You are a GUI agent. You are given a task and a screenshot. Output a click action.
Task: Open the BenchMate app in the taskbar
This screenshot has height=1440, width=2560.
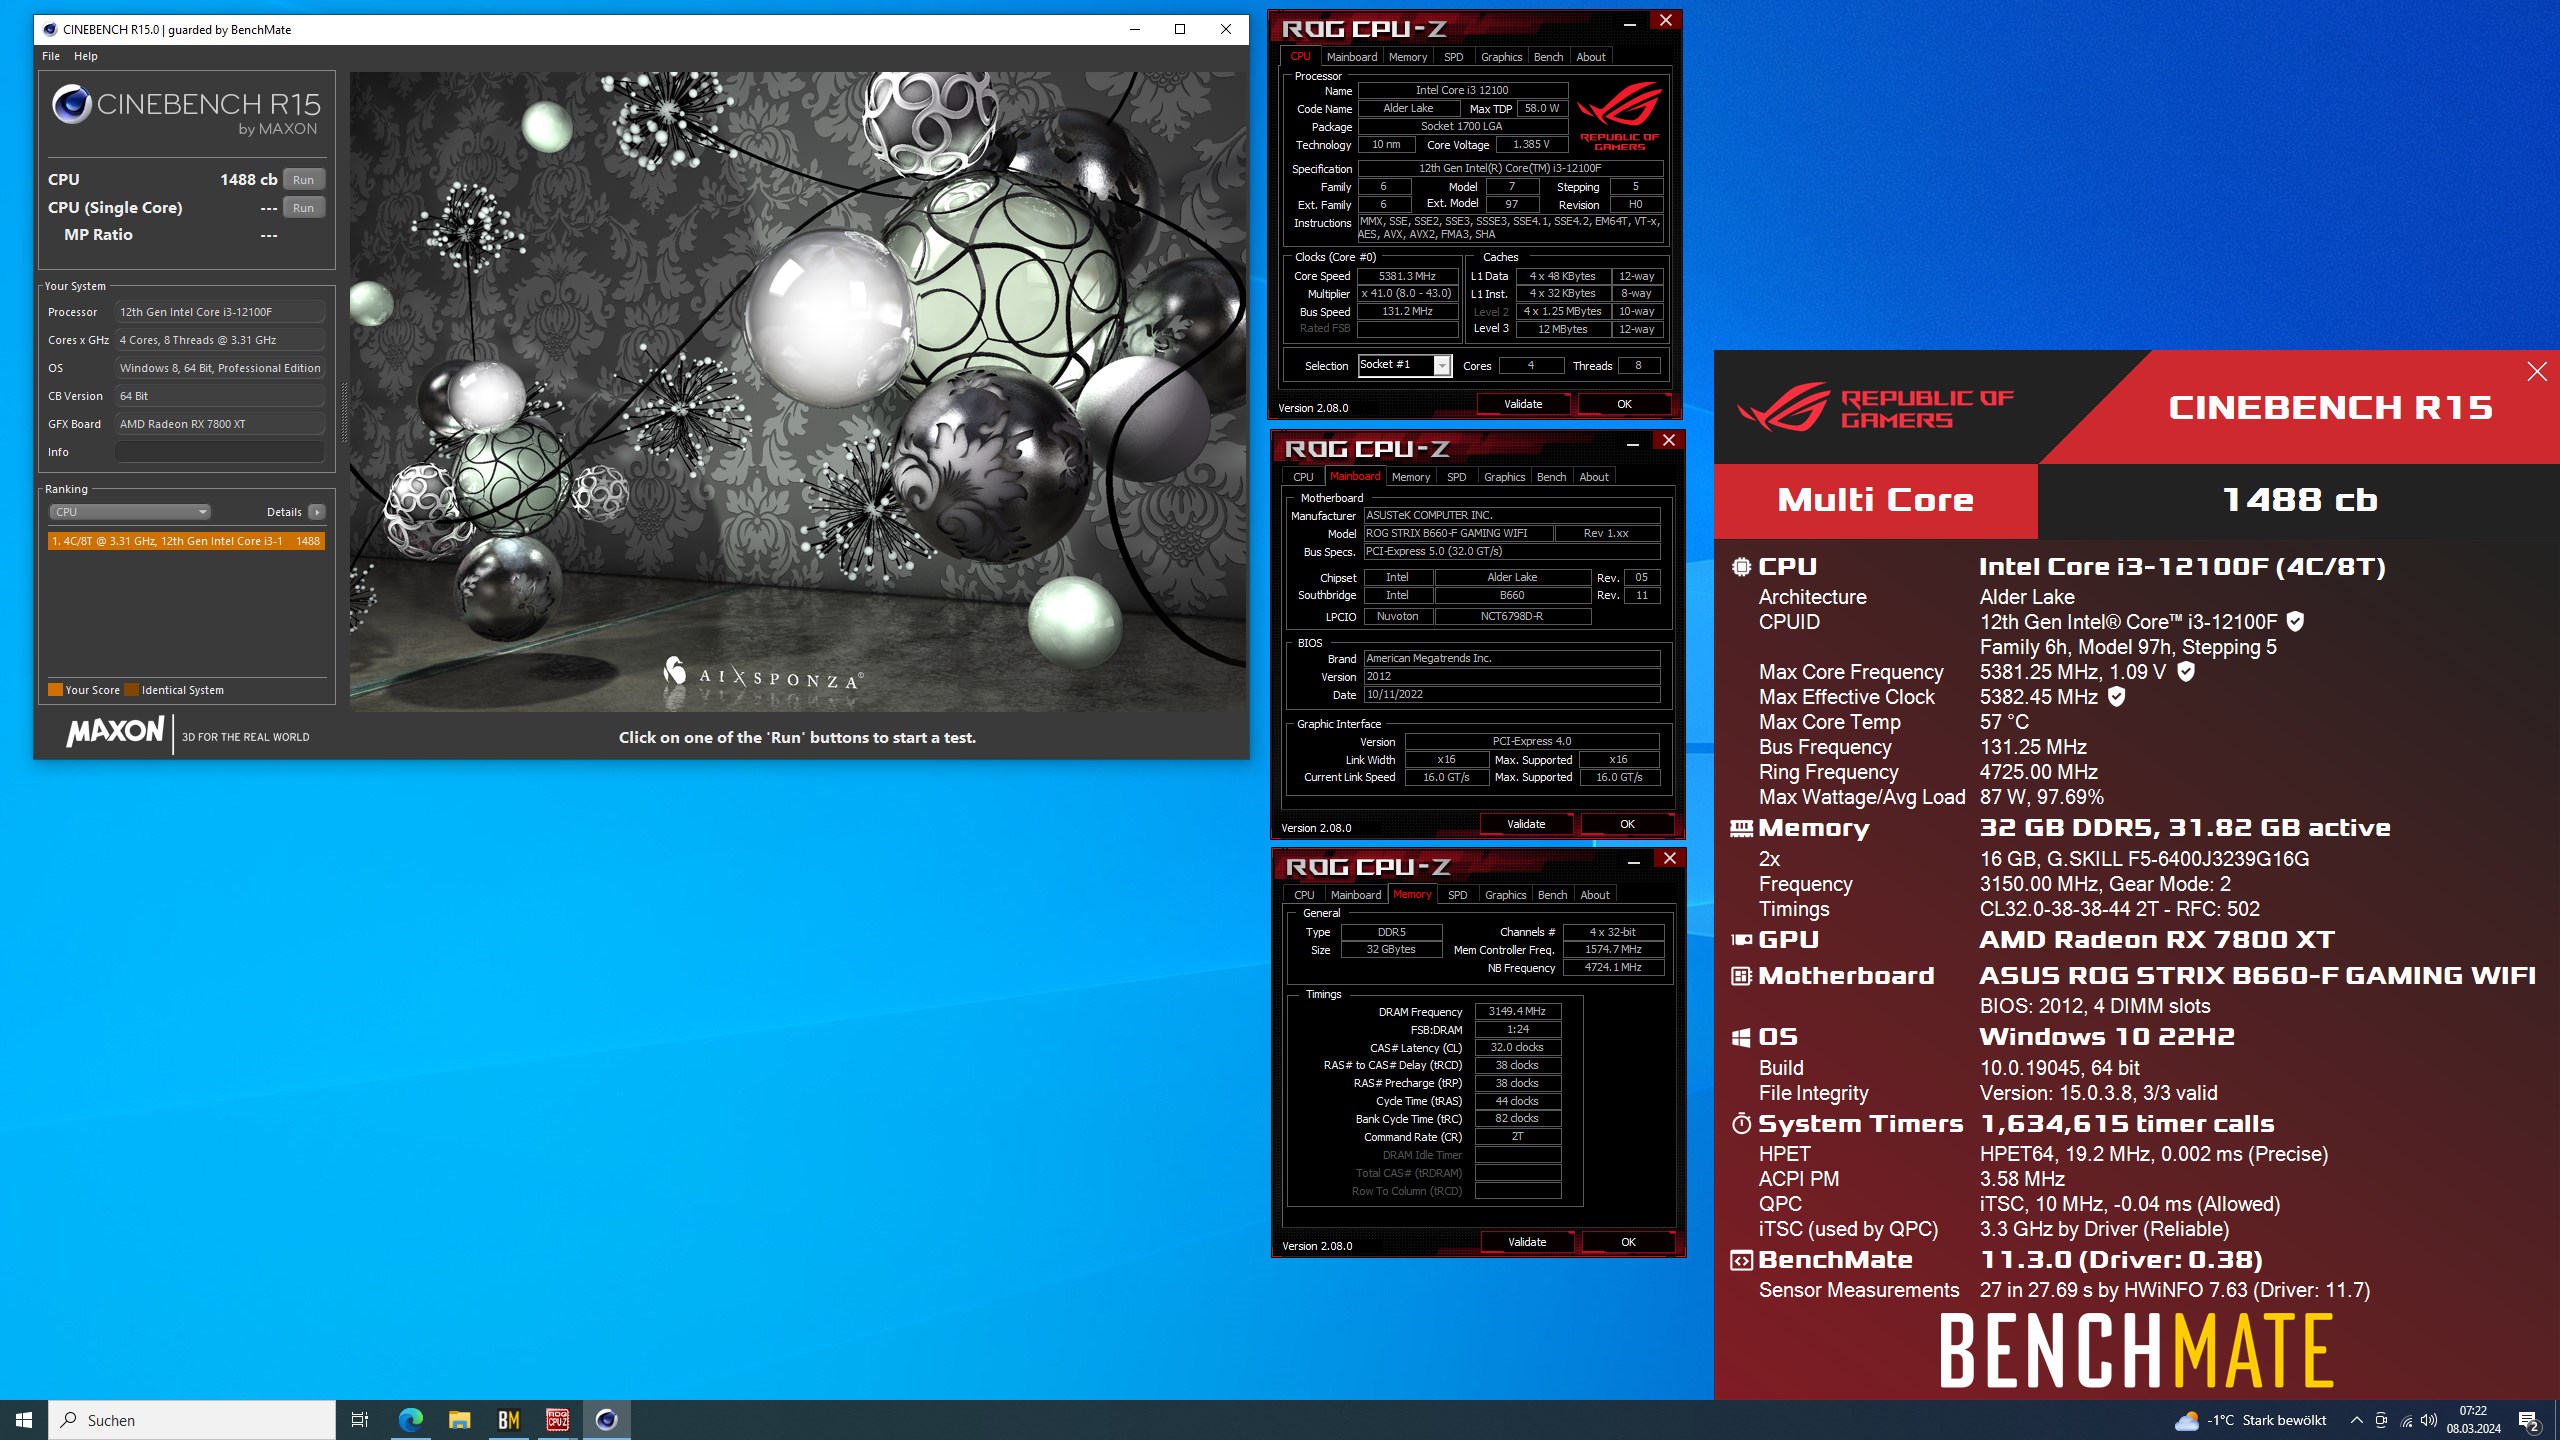pos(508,1420)
